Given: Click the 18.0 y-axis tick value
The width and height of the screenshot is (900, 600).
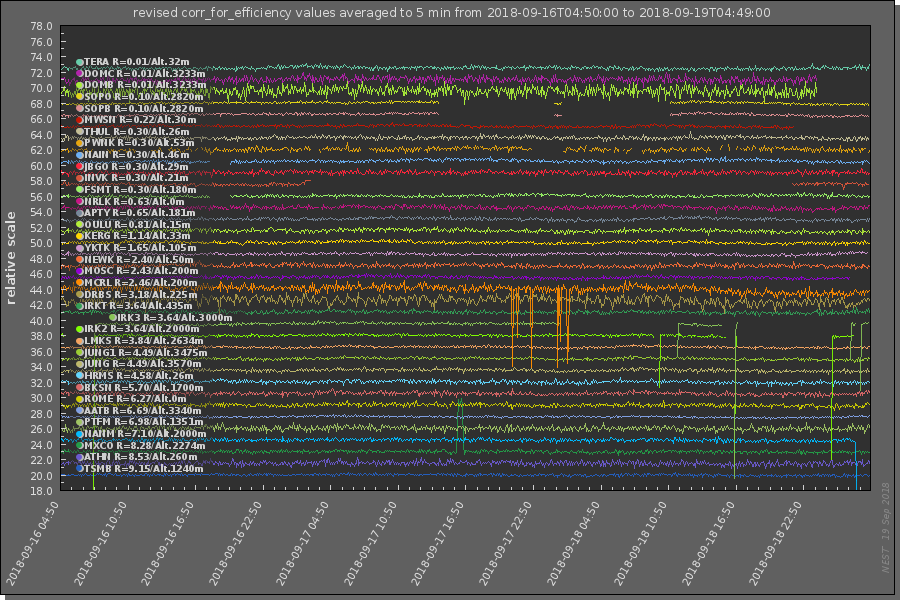Looking at the screenshot, I should coord(41,491).
